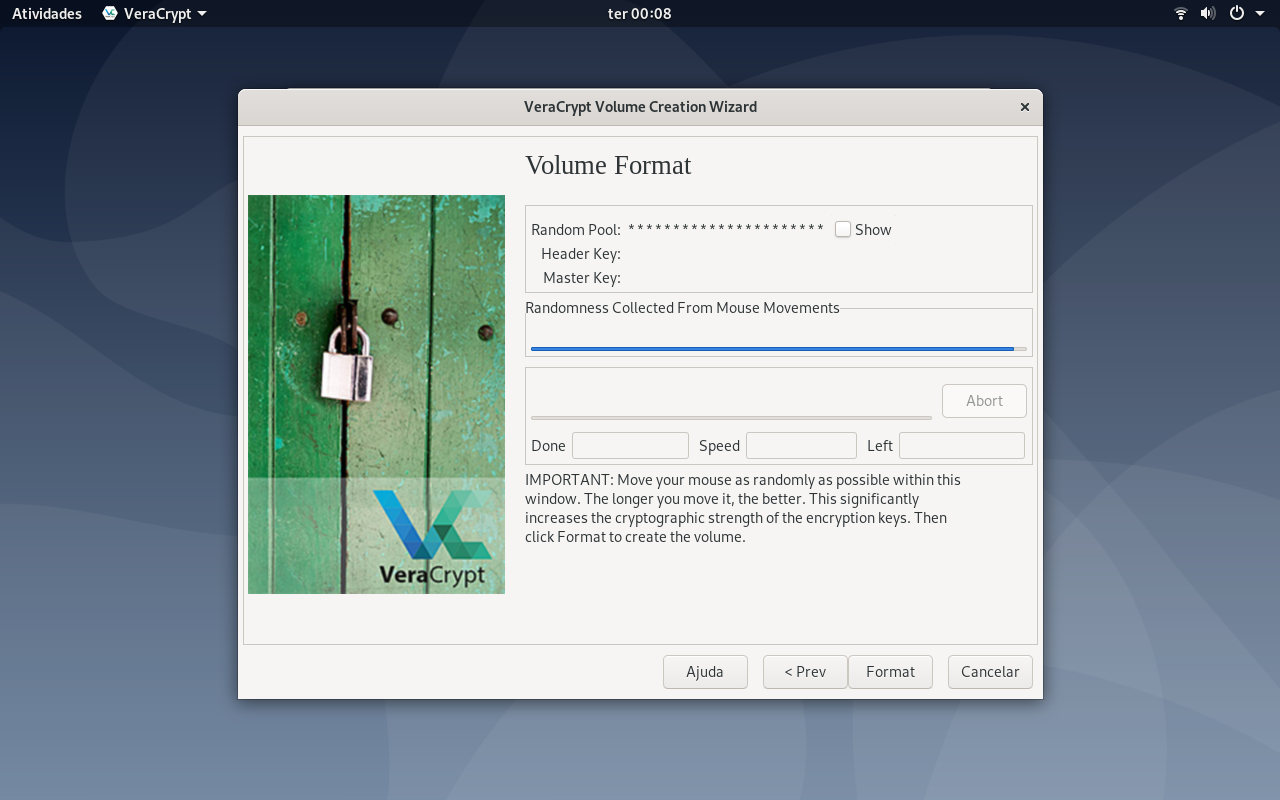This screenshot has height=800, width=1280.
Task: Expand the VeraCrypt app menu arrow
Action: pos(202,14)
